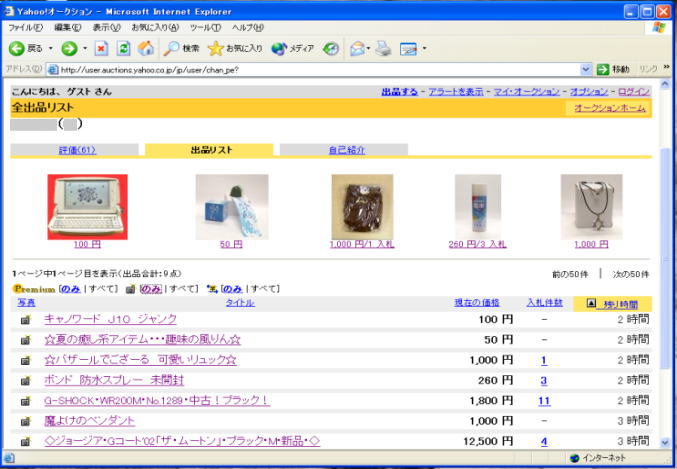The height and width of the screenshot is (469, 677).
Task: Click the Edit page icon in toolbar
Action: [408, 49]
